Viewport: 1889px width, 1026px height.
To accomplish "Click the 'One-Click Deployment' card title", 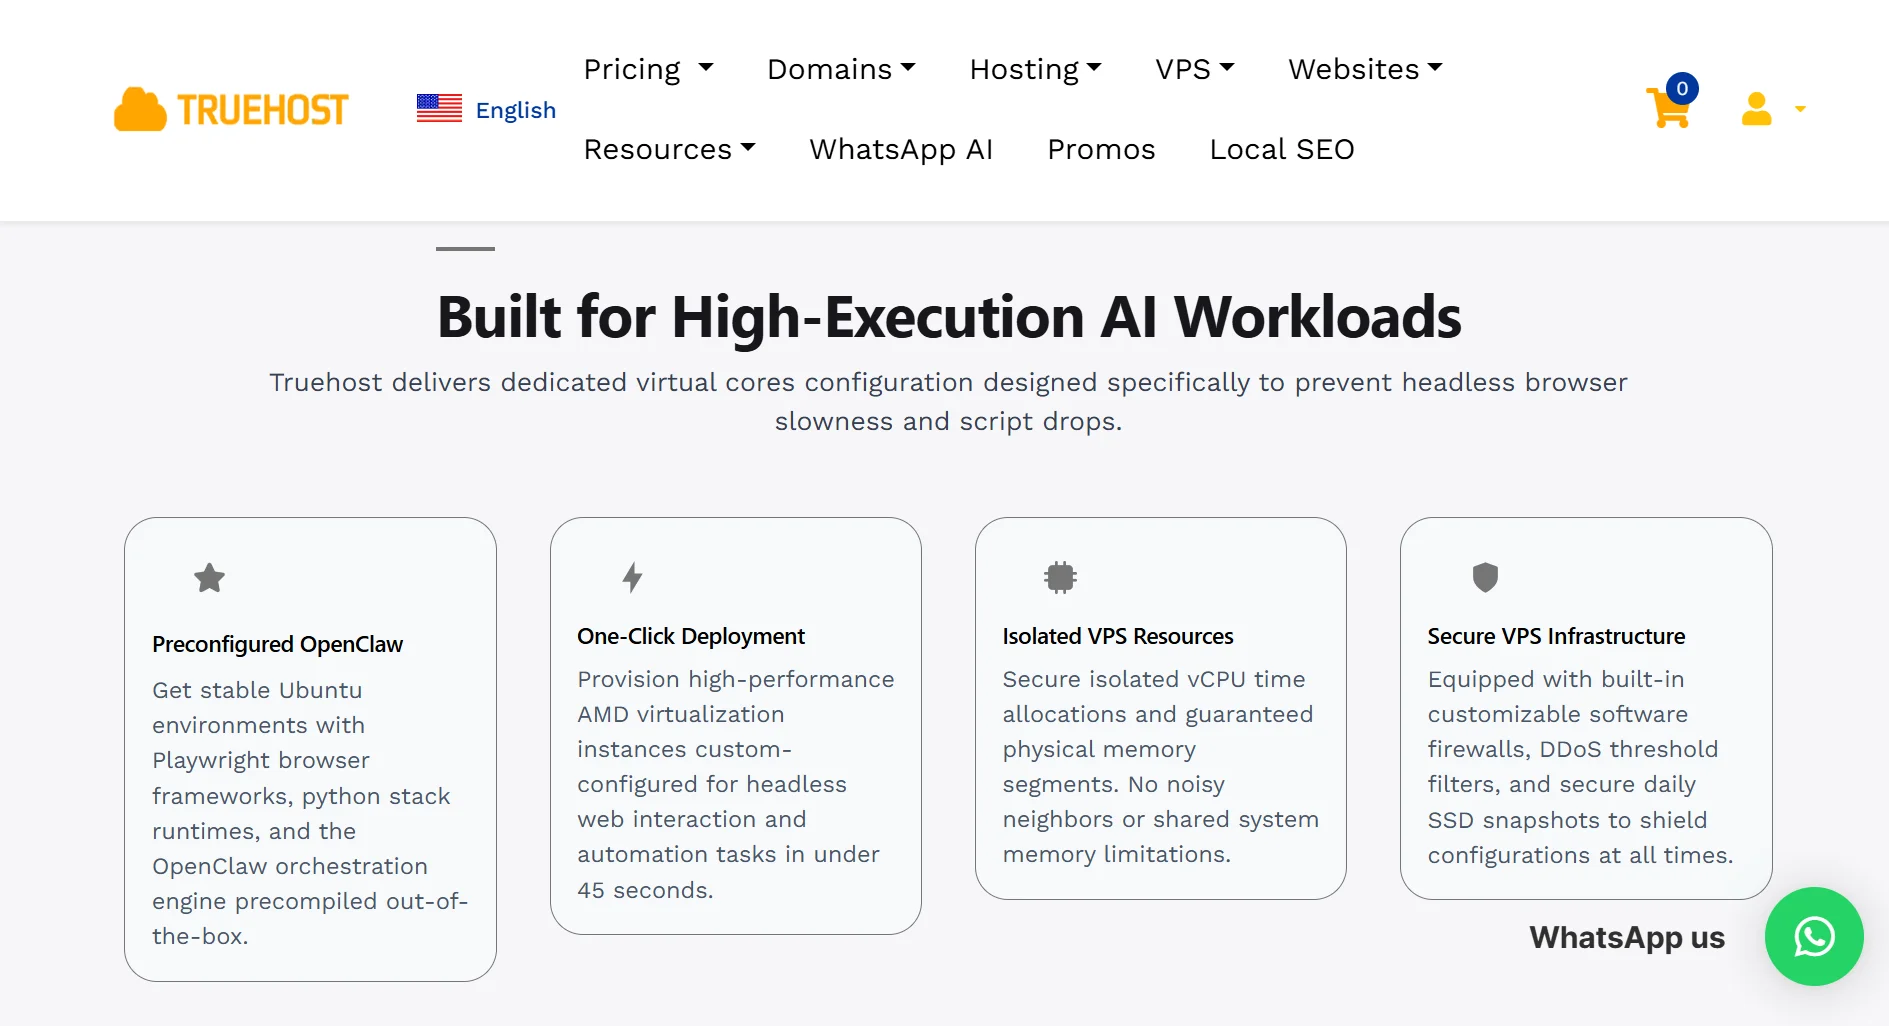I will point(691,636).
